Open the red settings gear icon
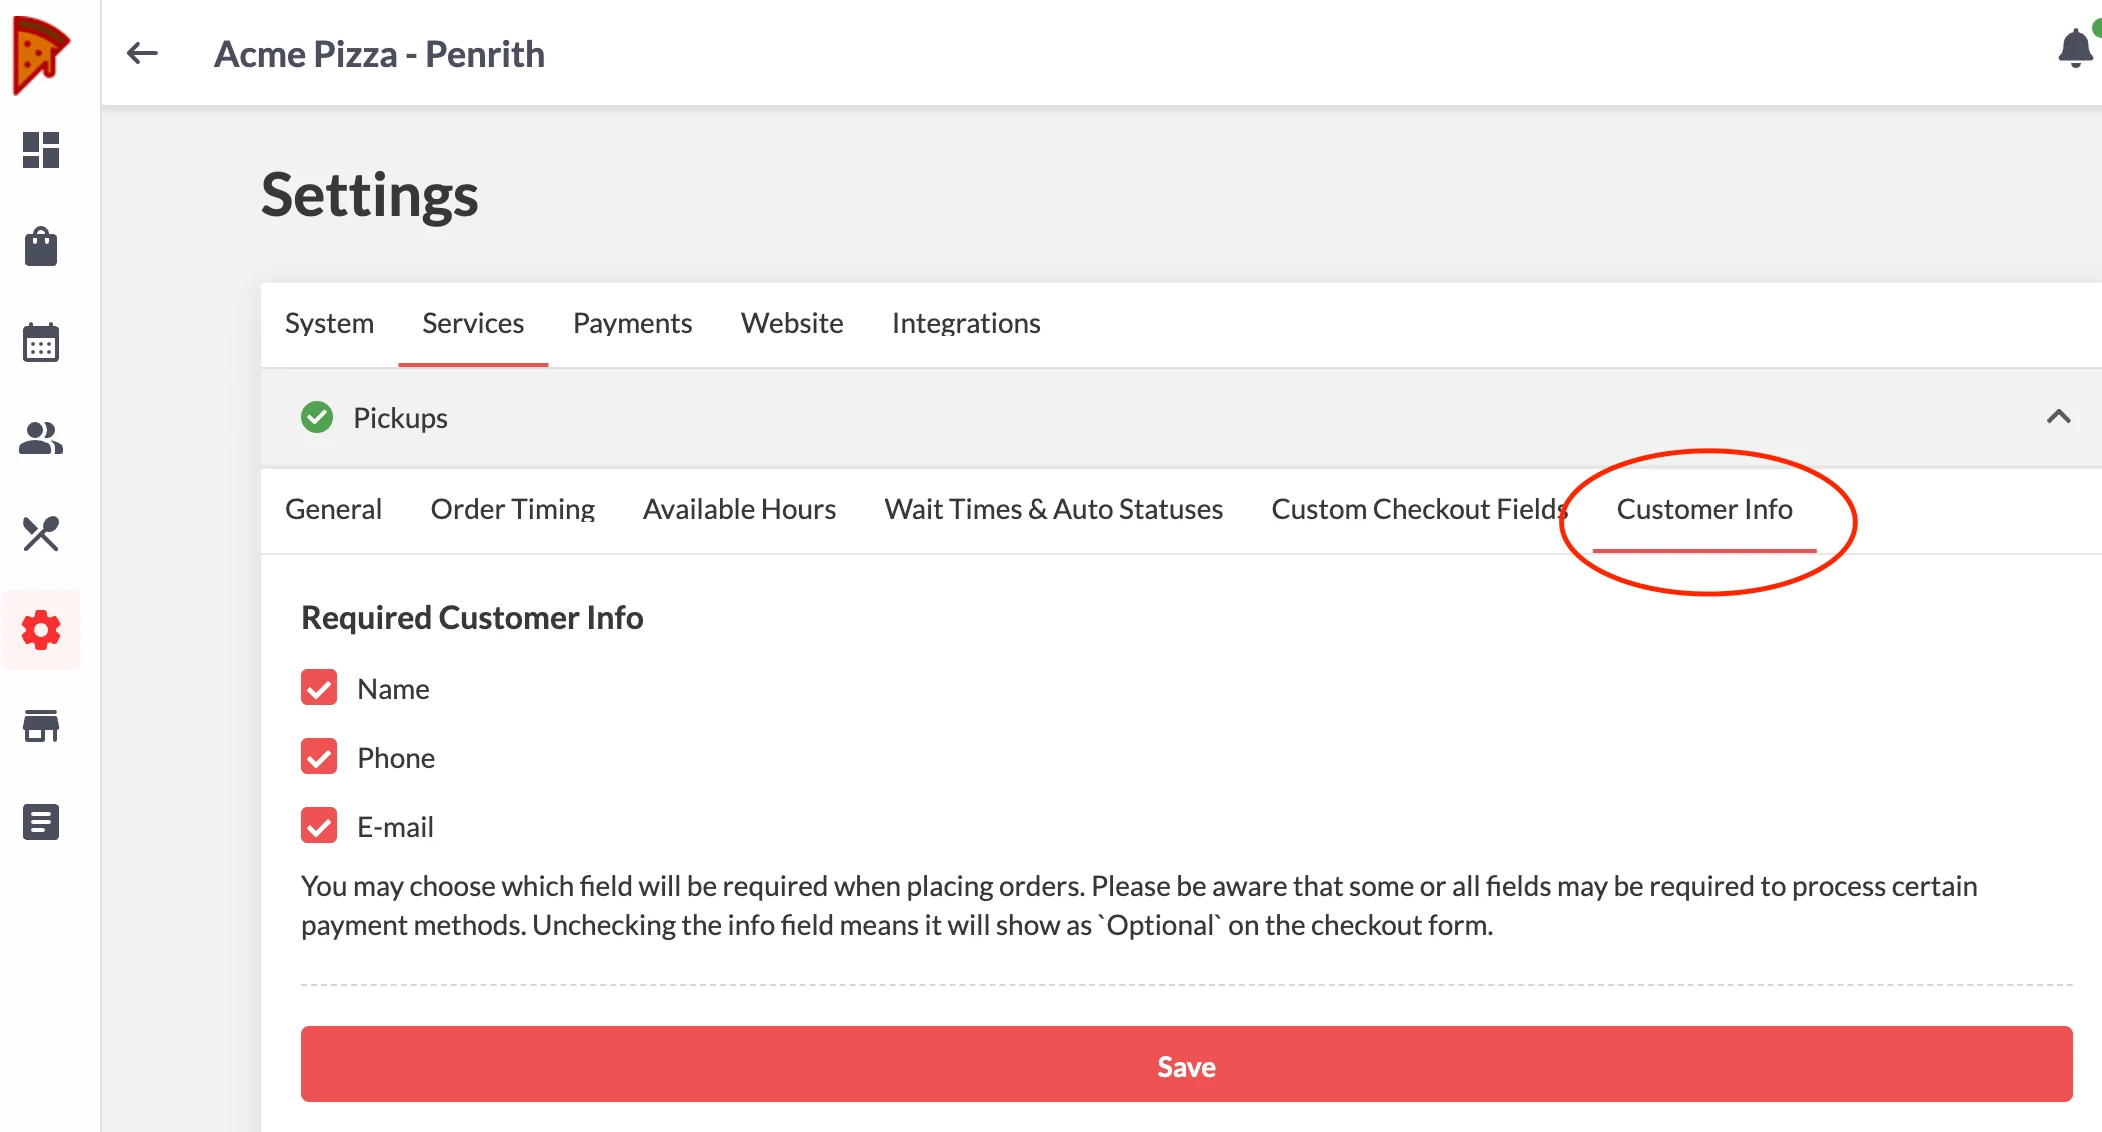 [41, 630]
